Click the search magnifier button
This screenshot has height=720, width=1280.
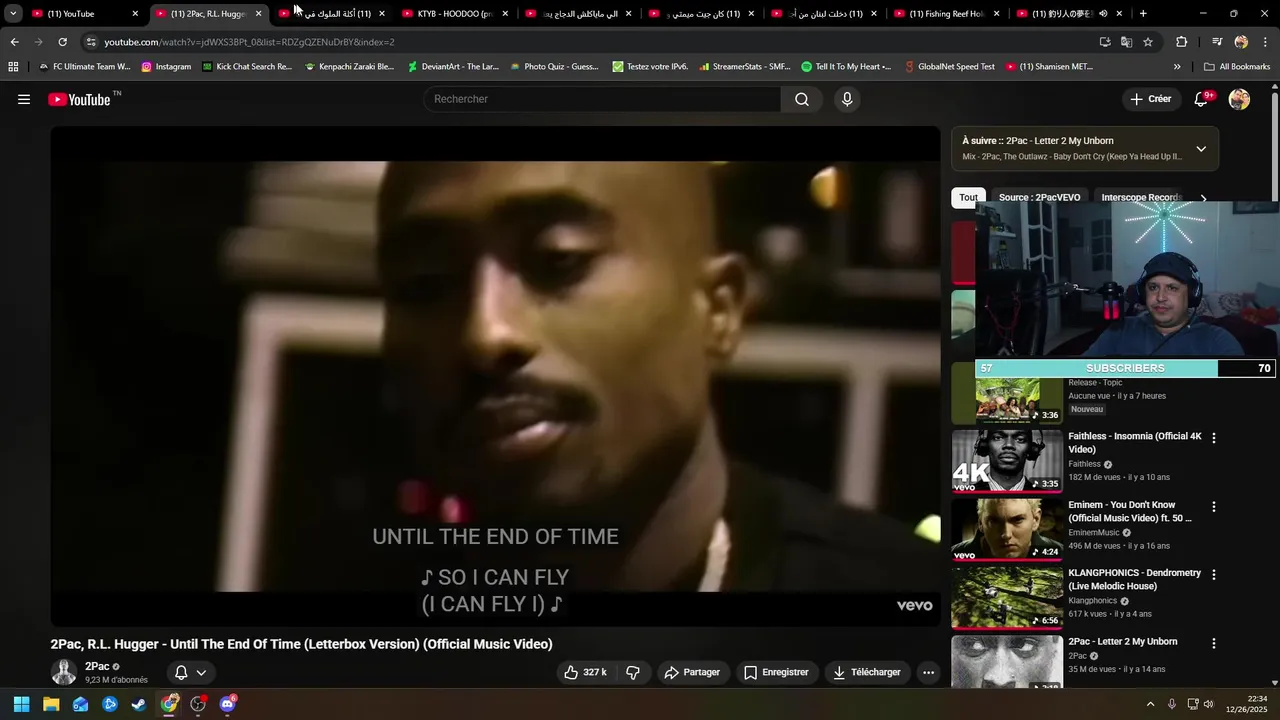point(802,99)
